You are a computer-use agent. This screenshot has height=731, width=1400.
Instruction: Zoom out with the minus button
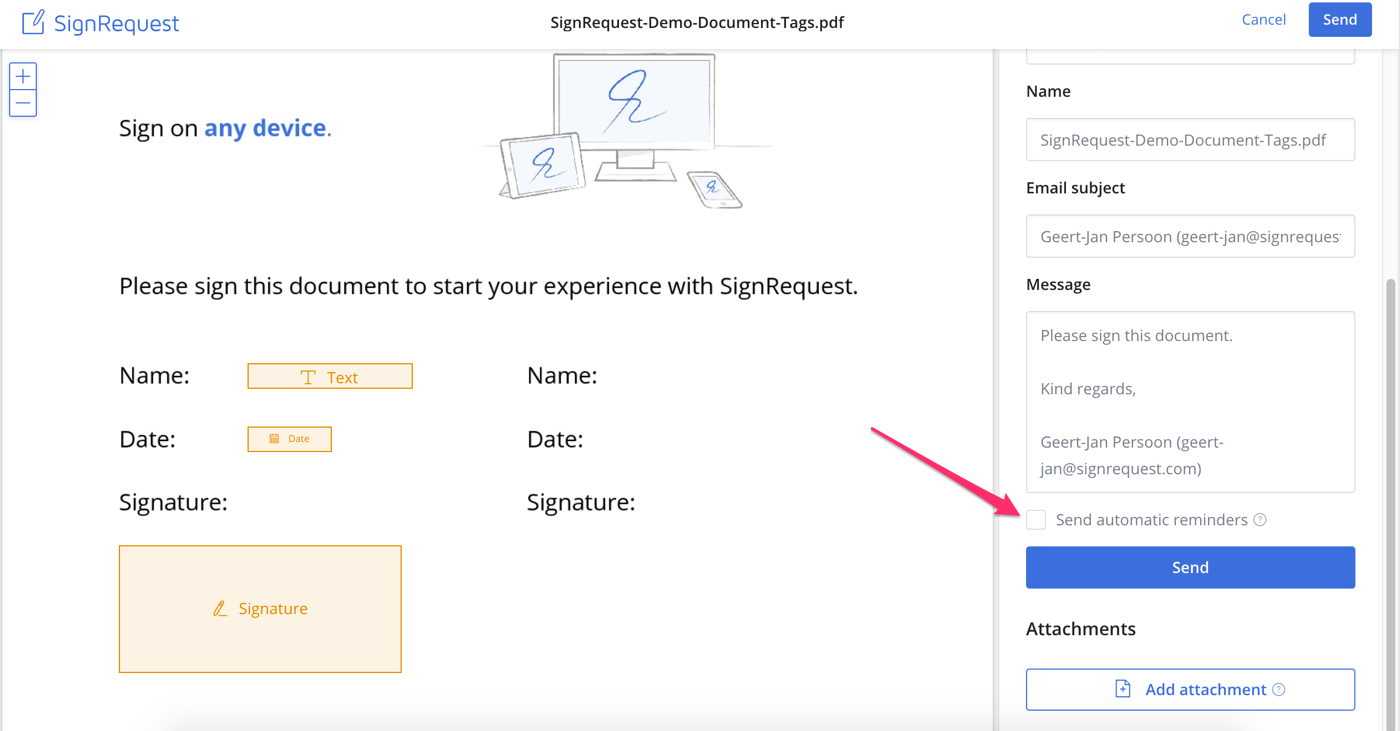(23, 103)
